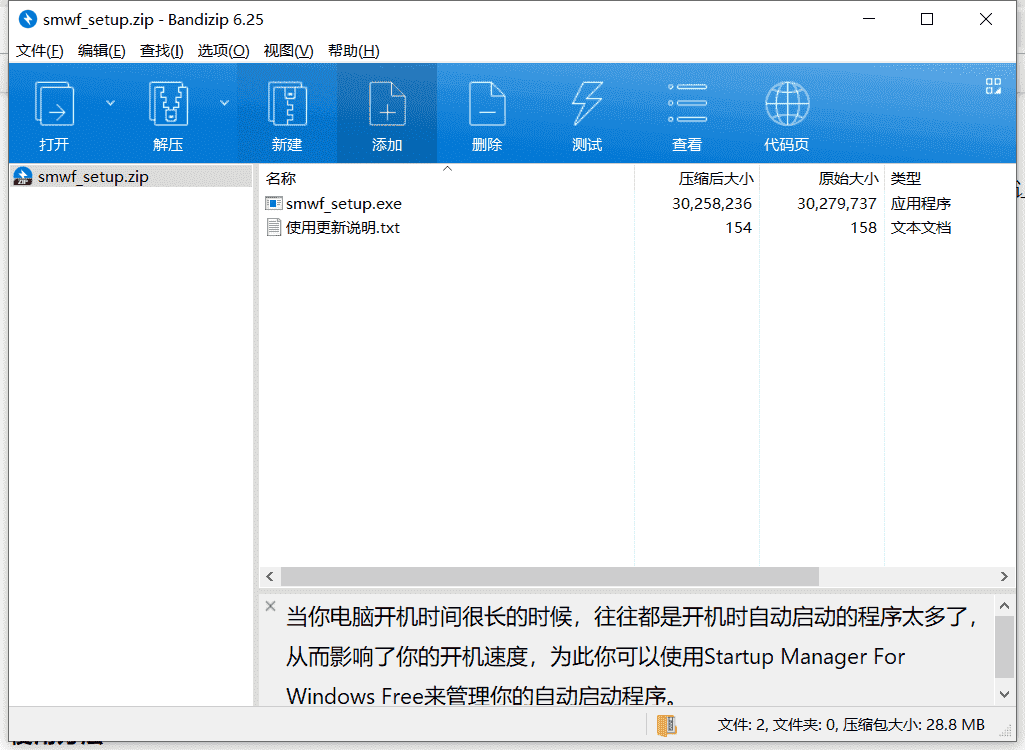Open the 帮助(H) menu
This screenshot has width=1025, height=750.
[354, 50]
